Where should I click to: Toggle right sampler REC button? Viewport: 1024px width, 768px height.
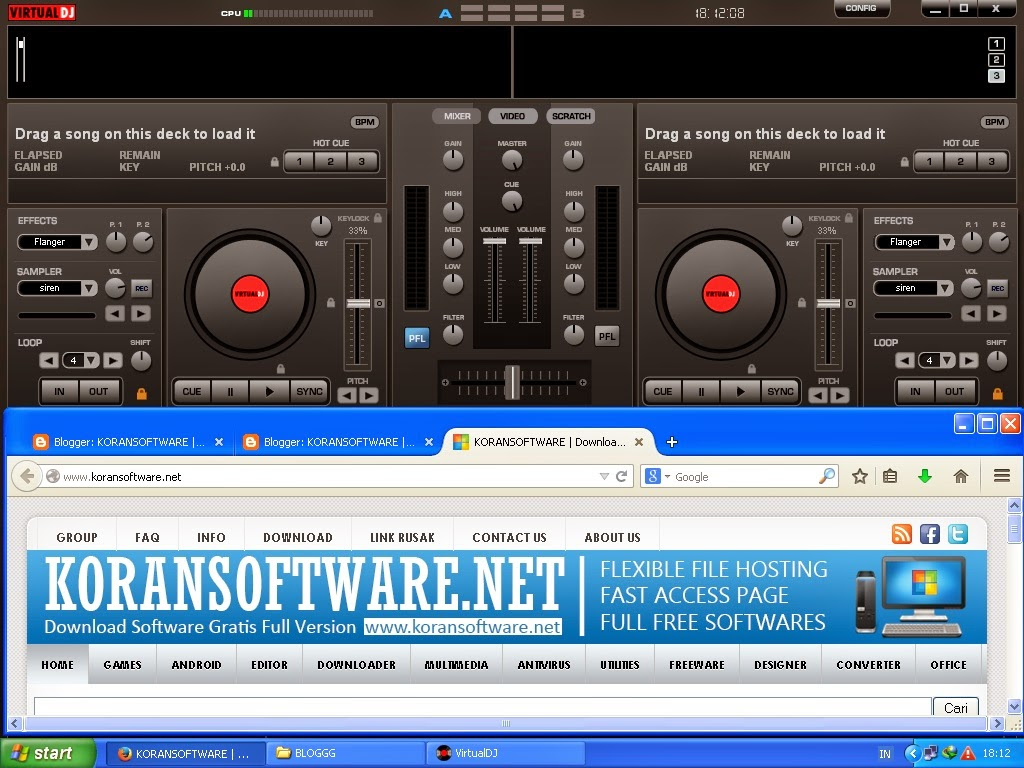tap(997, 289)
